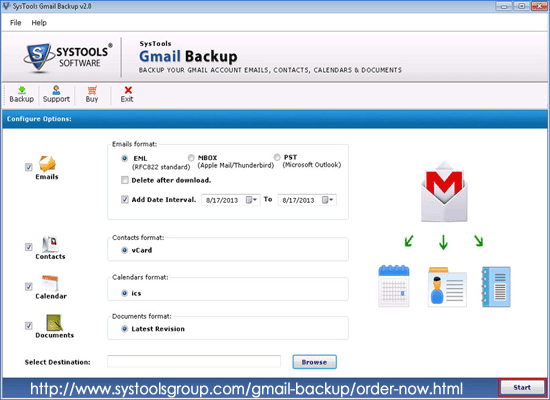Click the Contacts cards icon
Image resolution: width=550 pixels, height=400 pixels.
pyautogui.click(x=50, y=244)
